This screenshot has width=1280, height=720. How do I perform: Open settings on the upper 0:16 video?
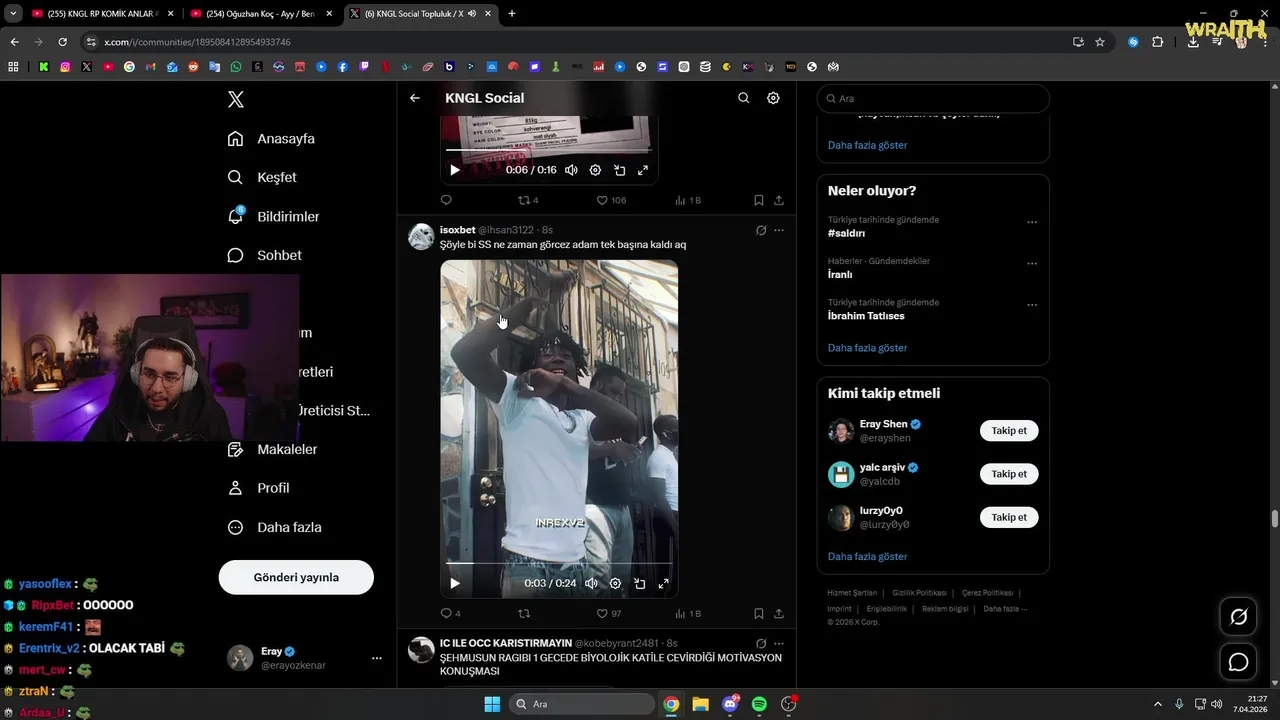pos(595,170)
